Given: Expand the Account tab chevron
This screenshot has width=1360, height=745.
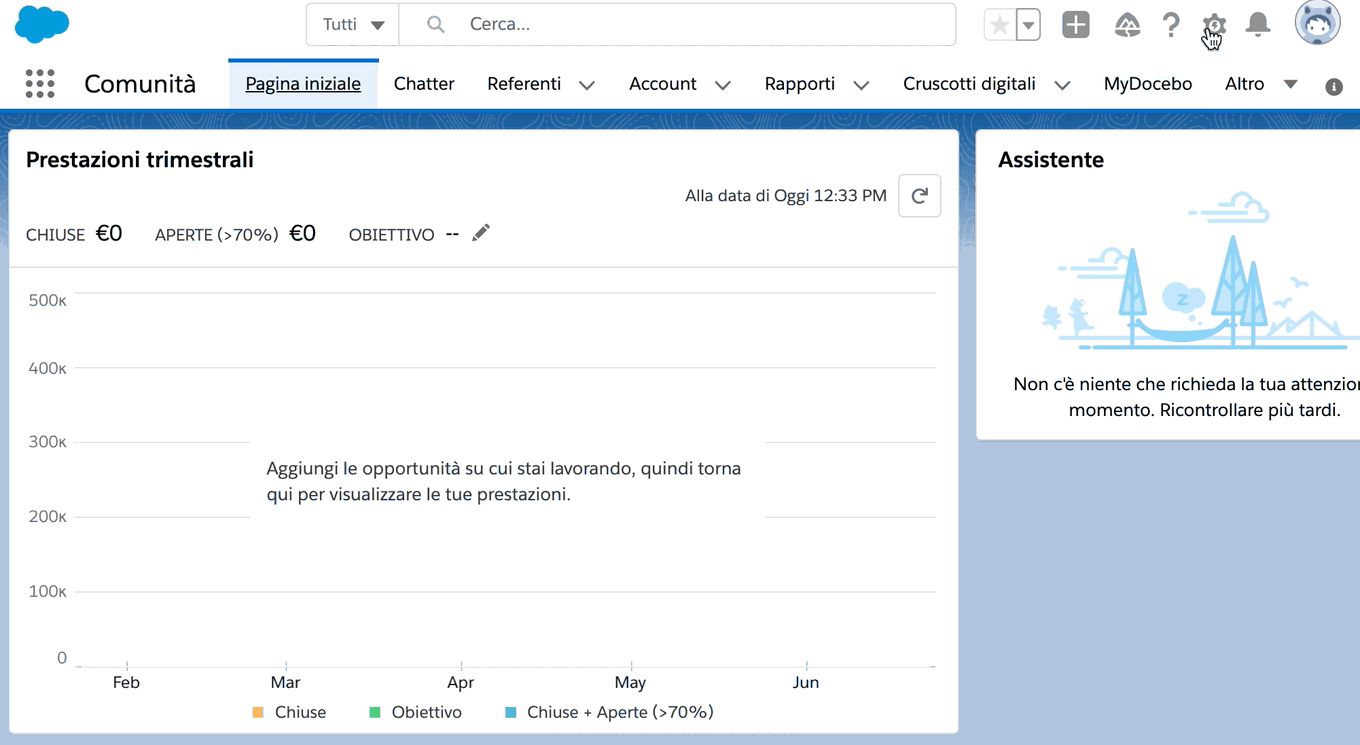Looking at the screenshot, I should tap(723, 85).
